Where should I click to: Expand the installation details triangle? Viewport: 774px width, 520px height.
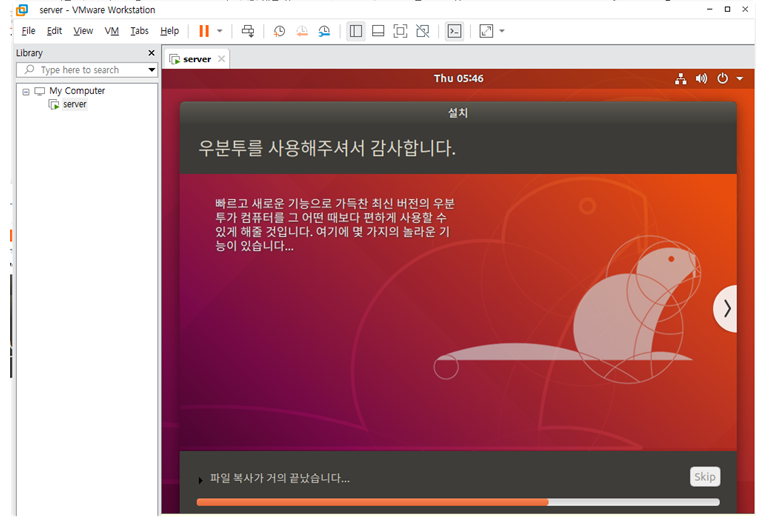200,480
